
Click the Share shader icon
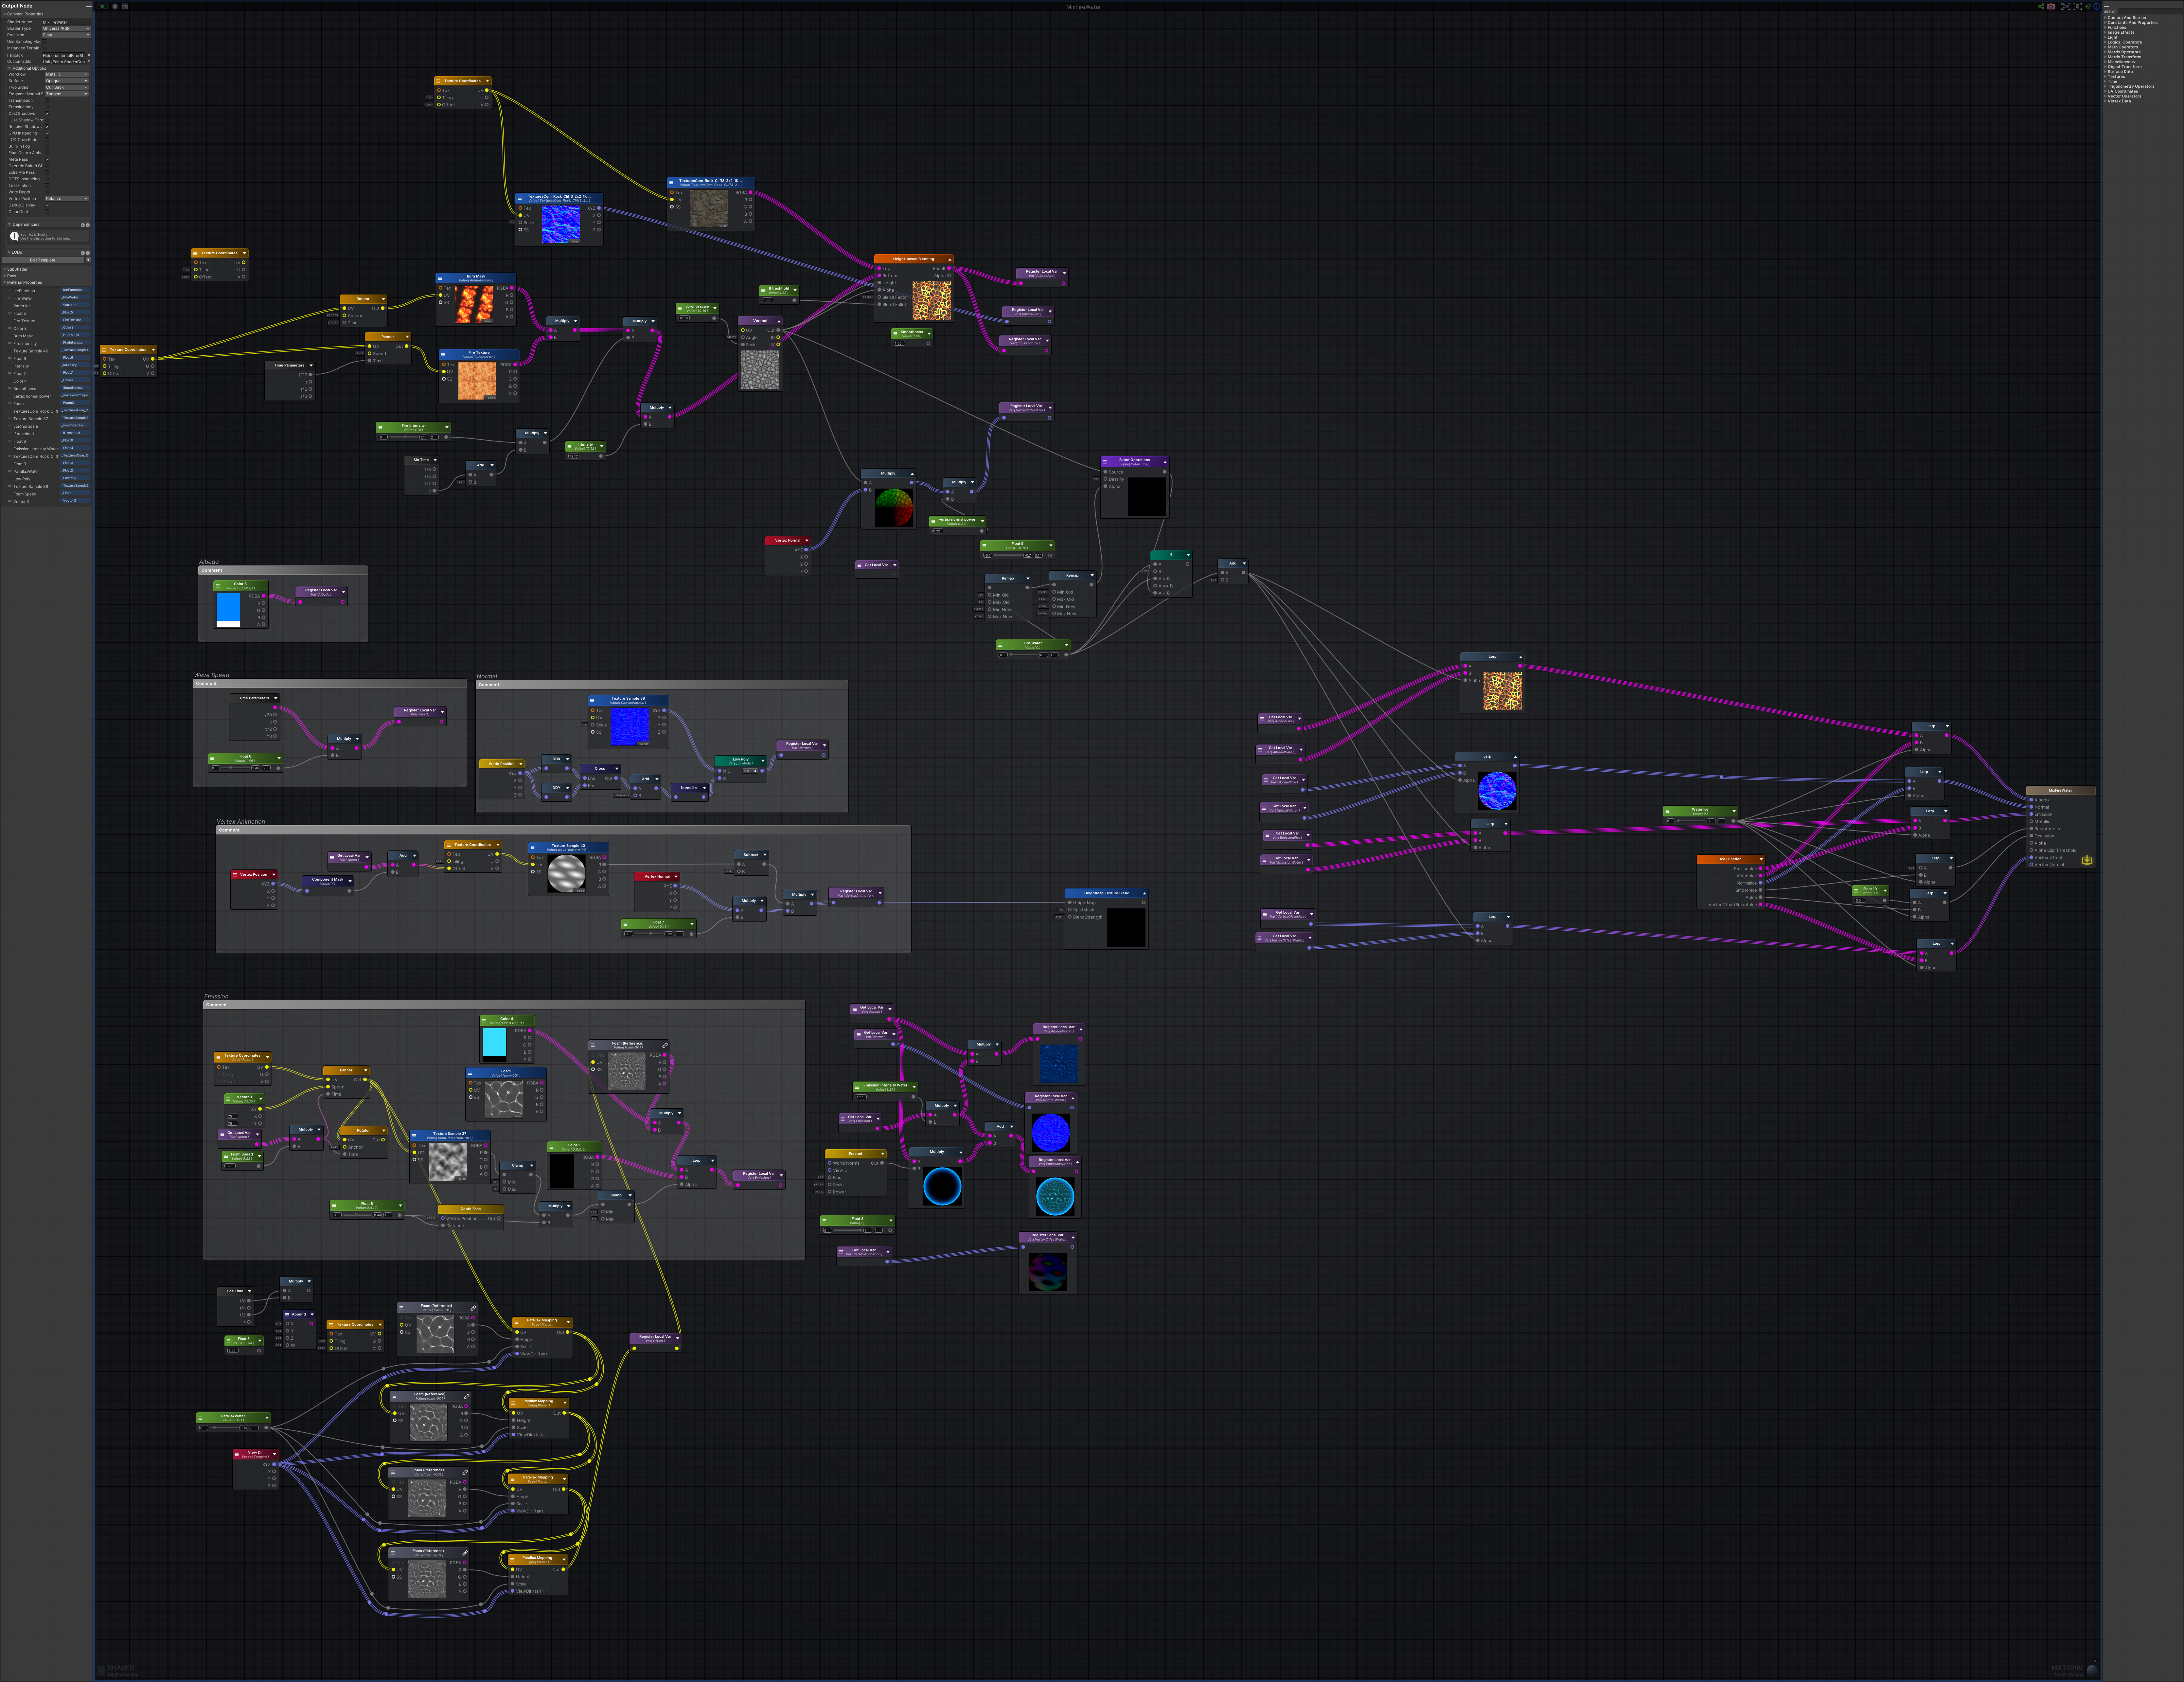click(x=2041, y=6)
